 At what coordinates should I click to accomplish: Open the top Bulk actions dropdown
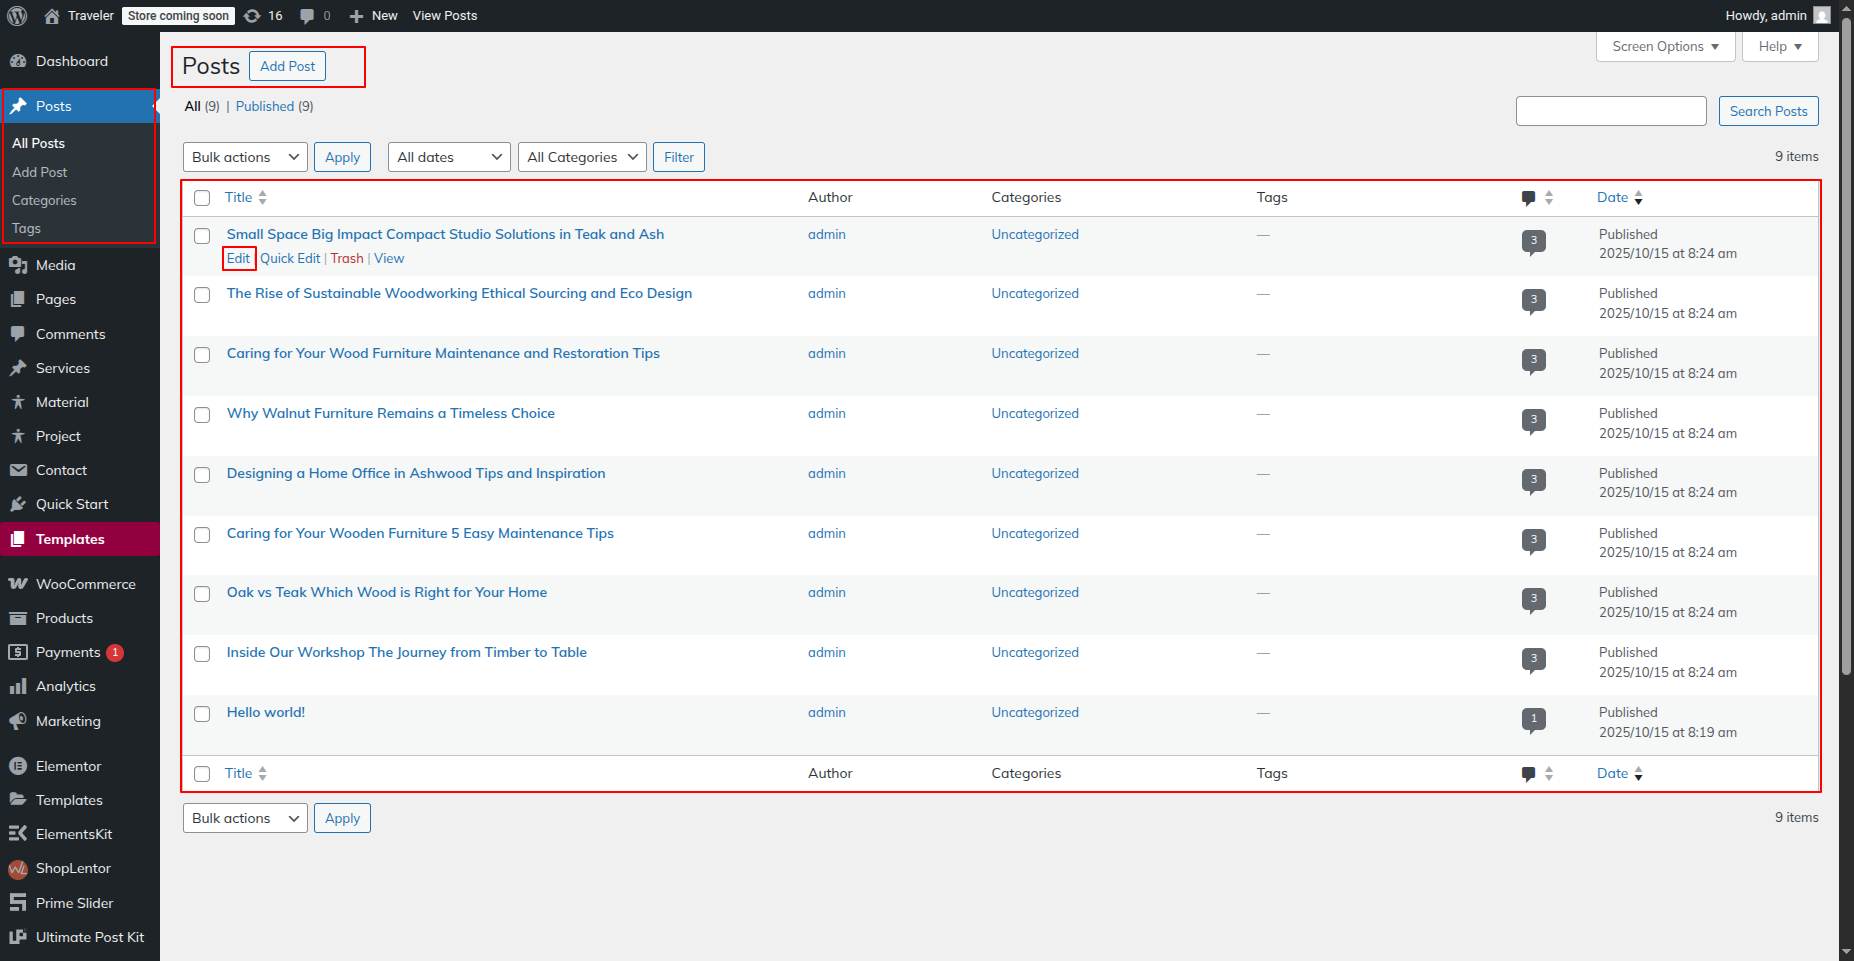[245, 157]
